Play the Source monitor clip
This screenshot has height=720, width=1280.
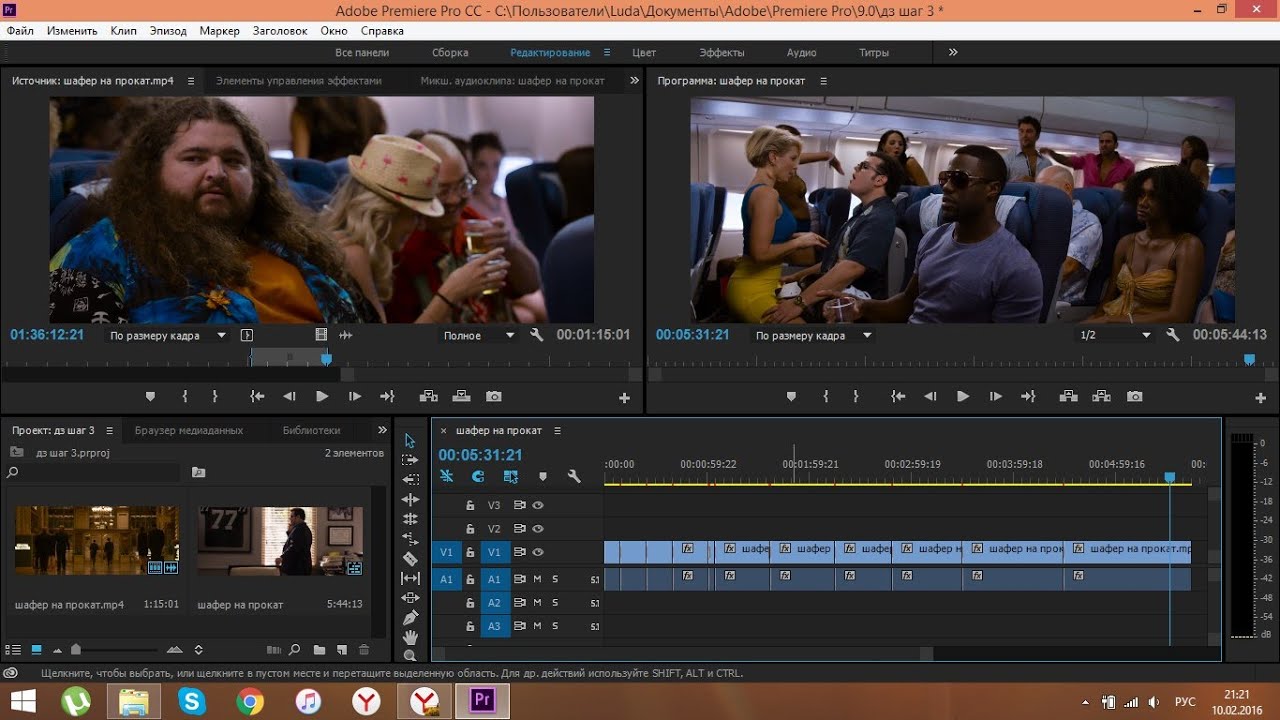(322, 396)
